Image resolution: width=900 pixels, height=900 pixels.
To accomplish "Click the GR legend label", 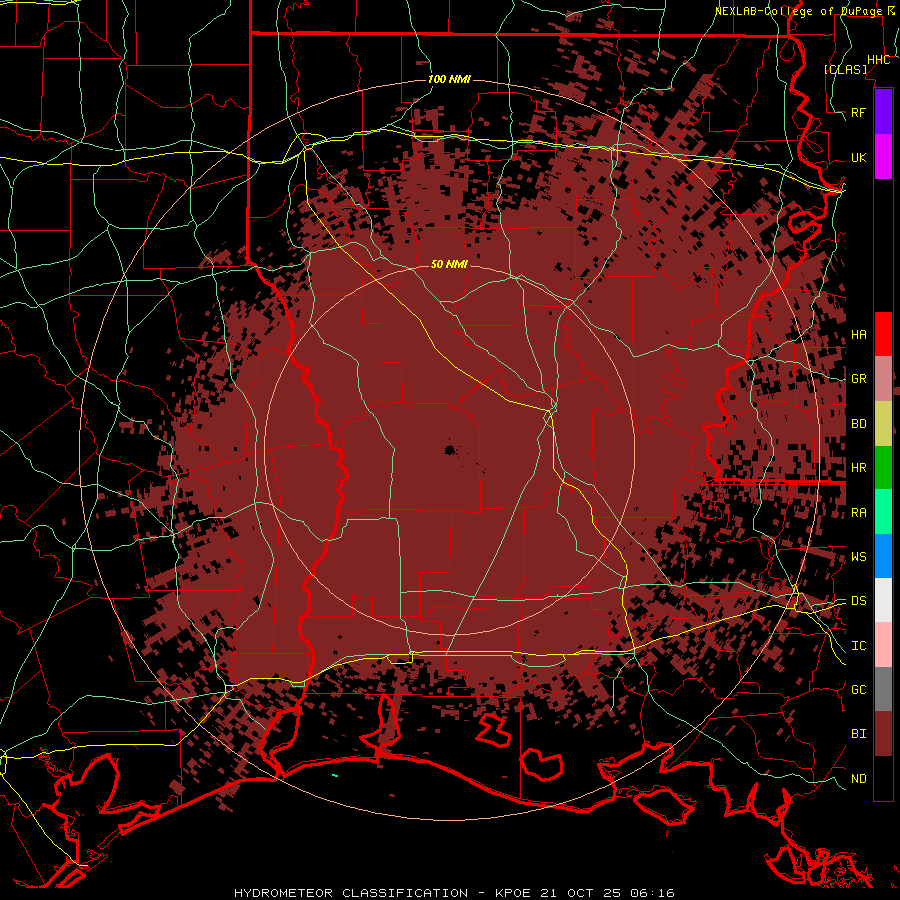I will pos(858,379).
